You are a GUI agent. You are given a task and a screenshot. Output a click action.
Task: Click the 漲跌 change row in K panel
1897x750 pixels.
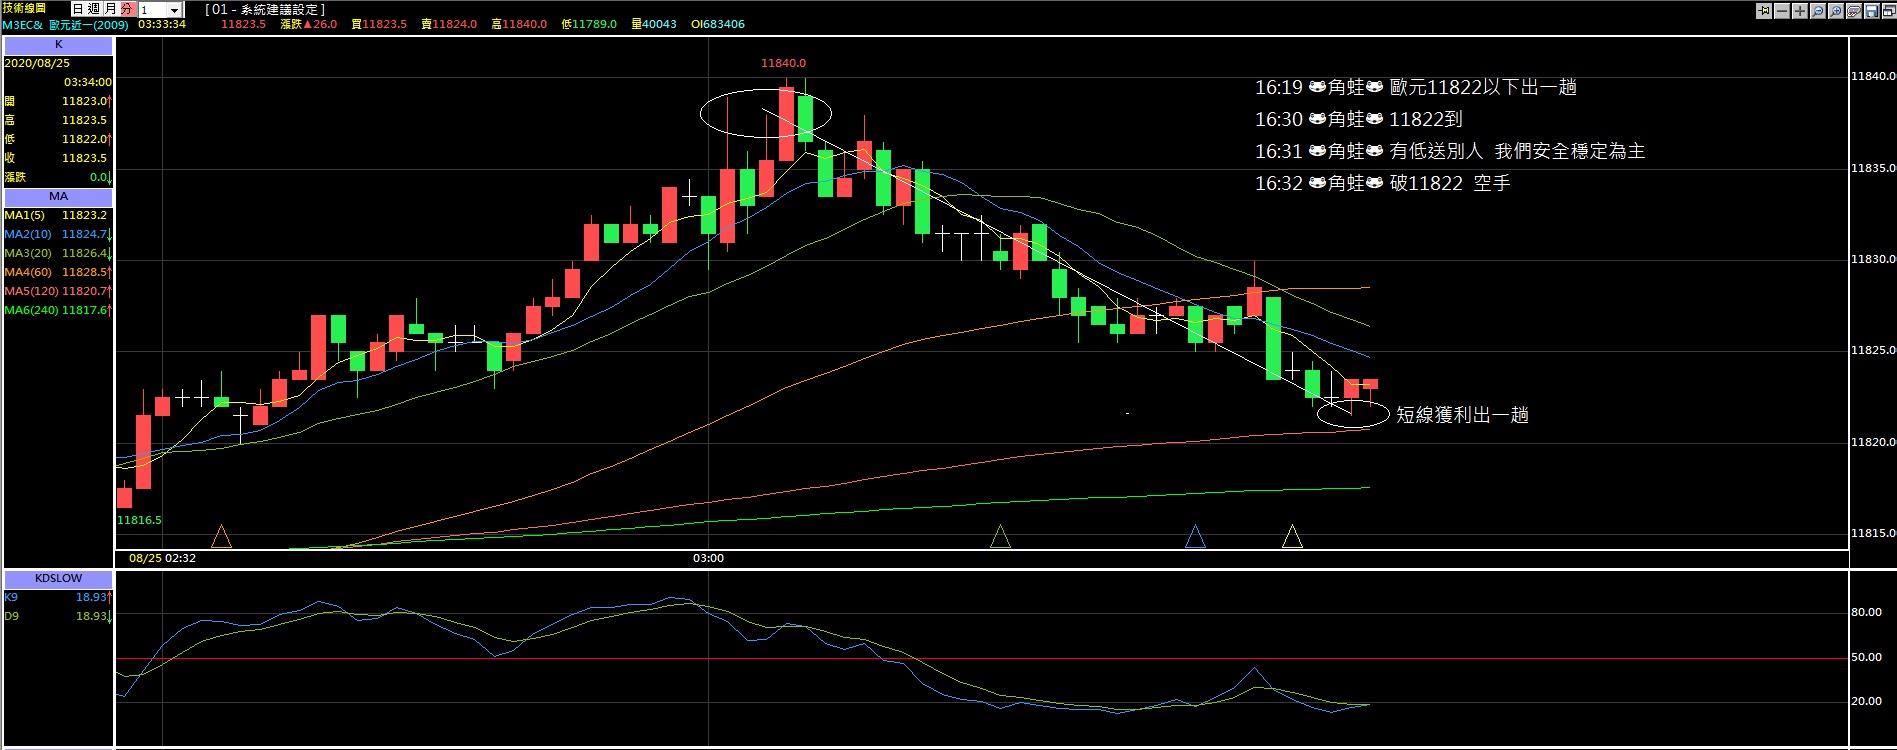[58, 177]
